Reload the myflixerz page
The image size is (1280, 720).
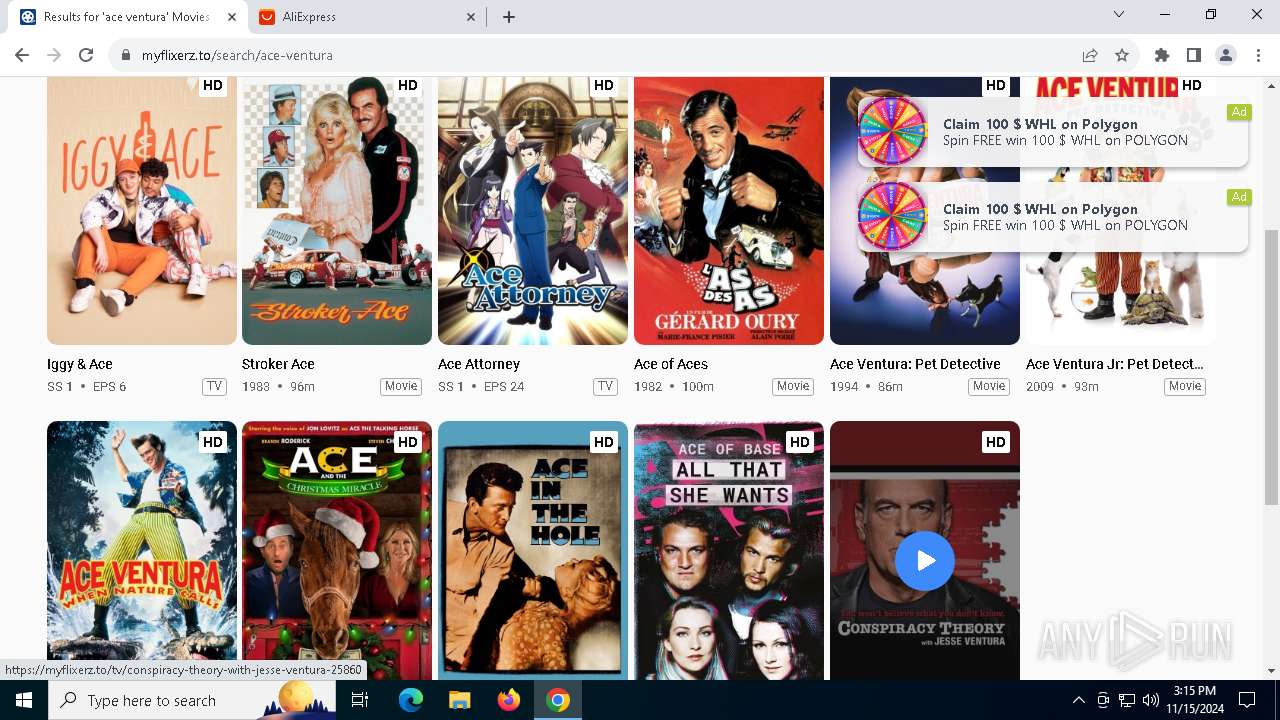coord(86,55)
